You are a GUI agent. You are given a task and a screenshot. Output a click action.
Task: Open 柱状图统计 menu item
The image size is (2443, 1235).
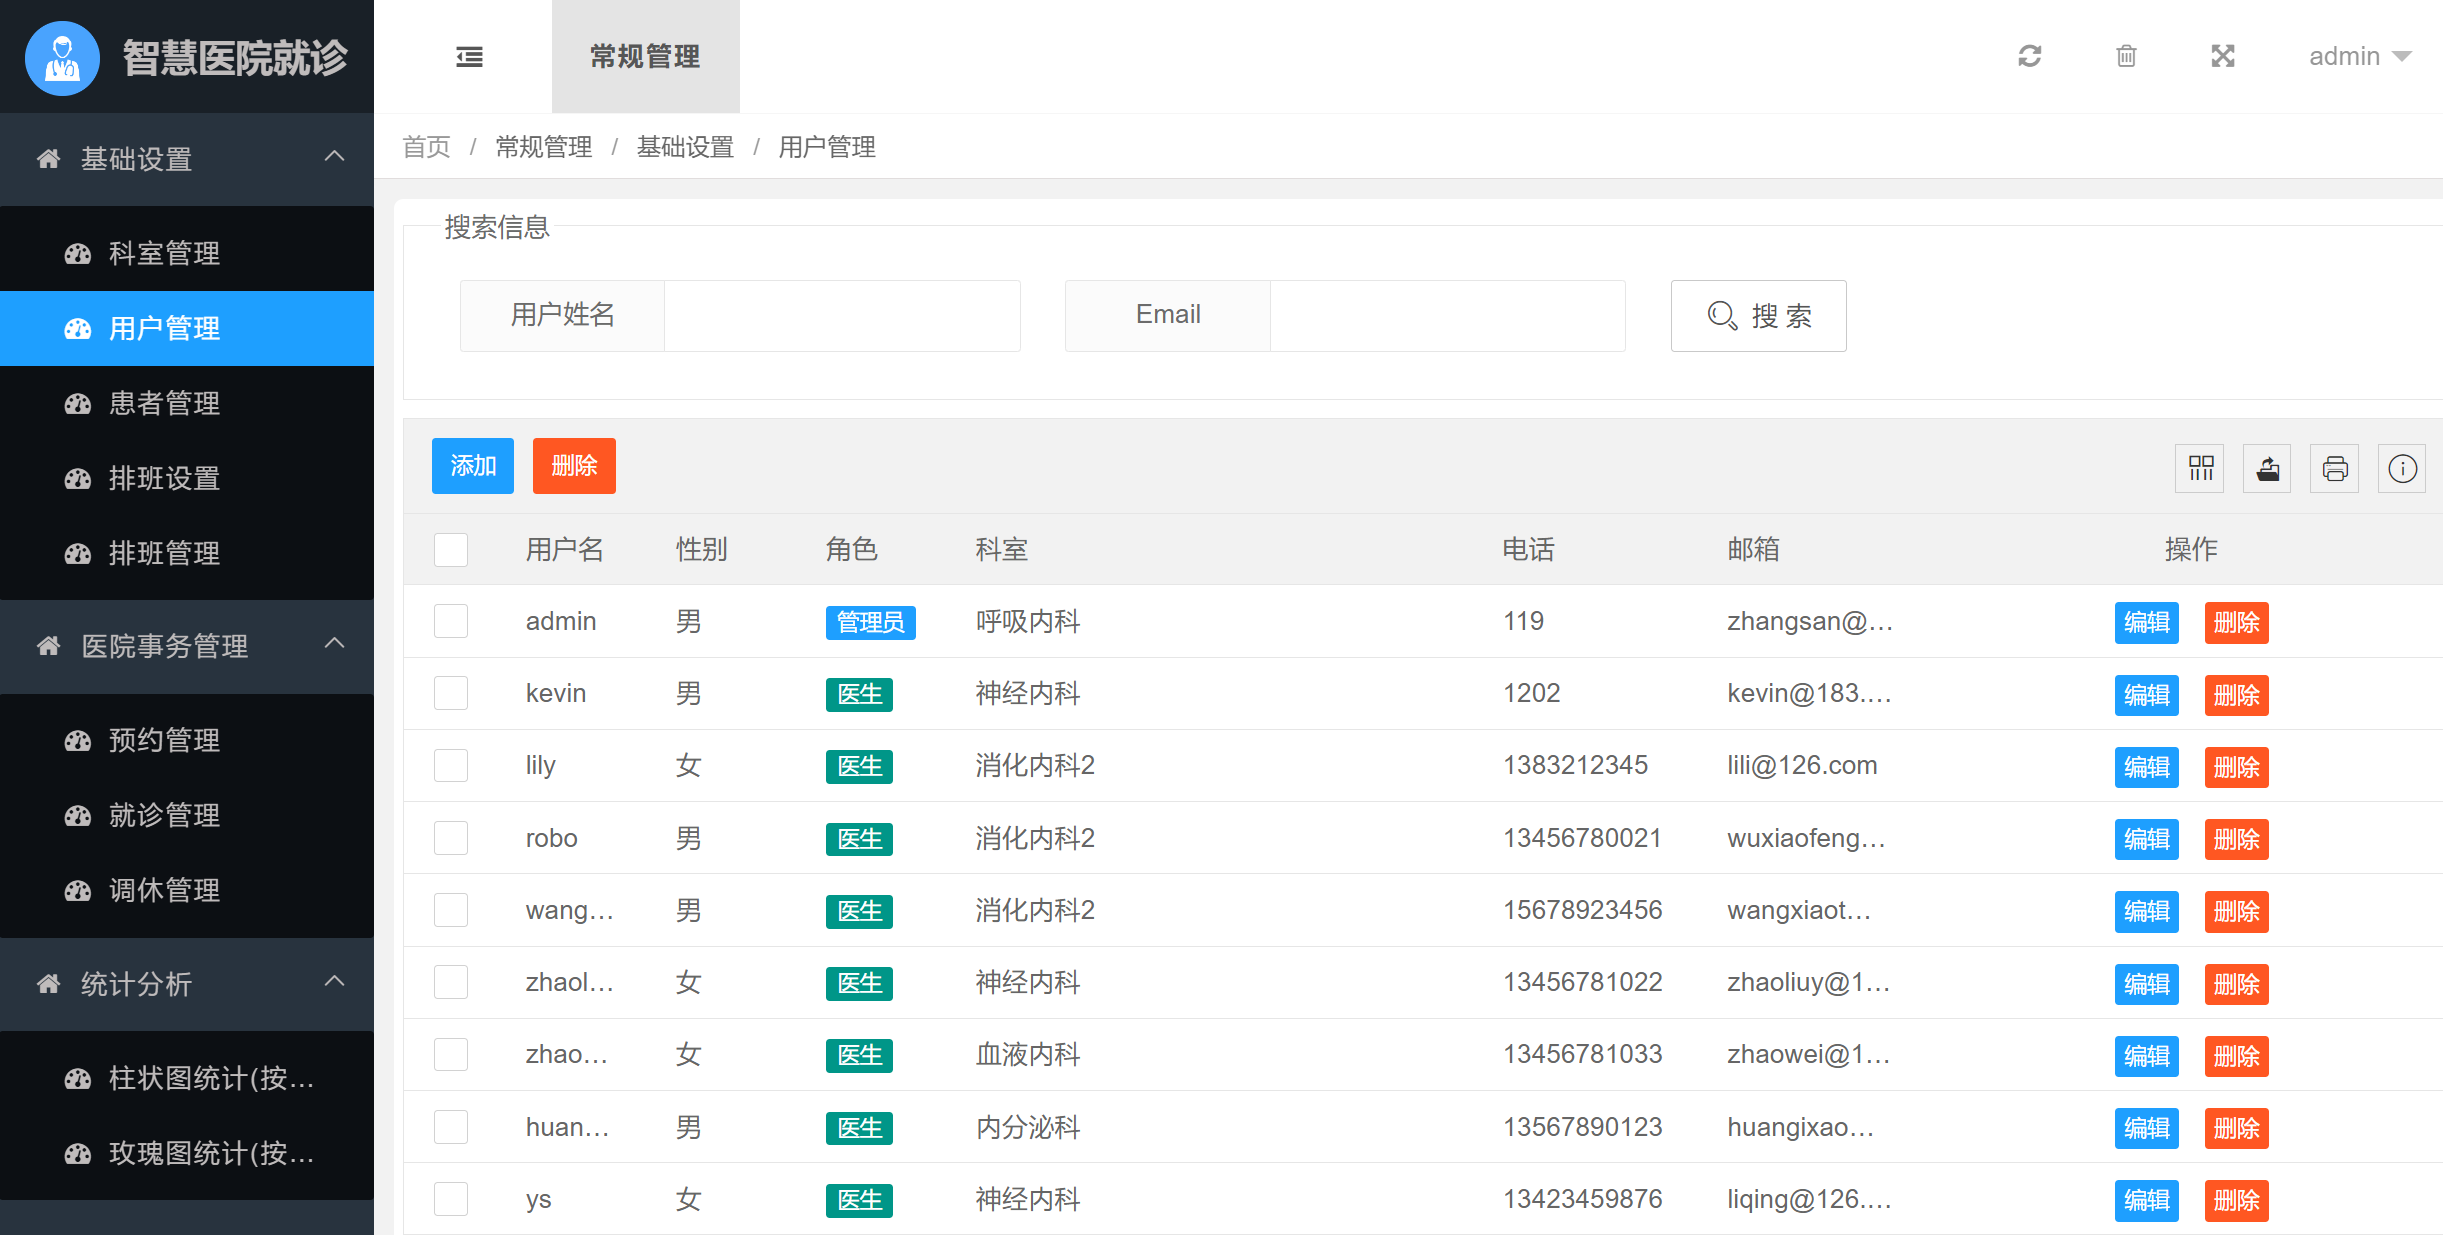pos(187,1079)
